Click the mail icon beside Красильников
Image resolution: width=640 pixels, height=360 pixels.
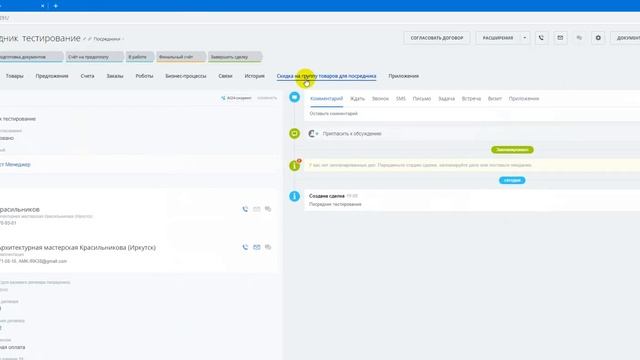tap(256, 209)
